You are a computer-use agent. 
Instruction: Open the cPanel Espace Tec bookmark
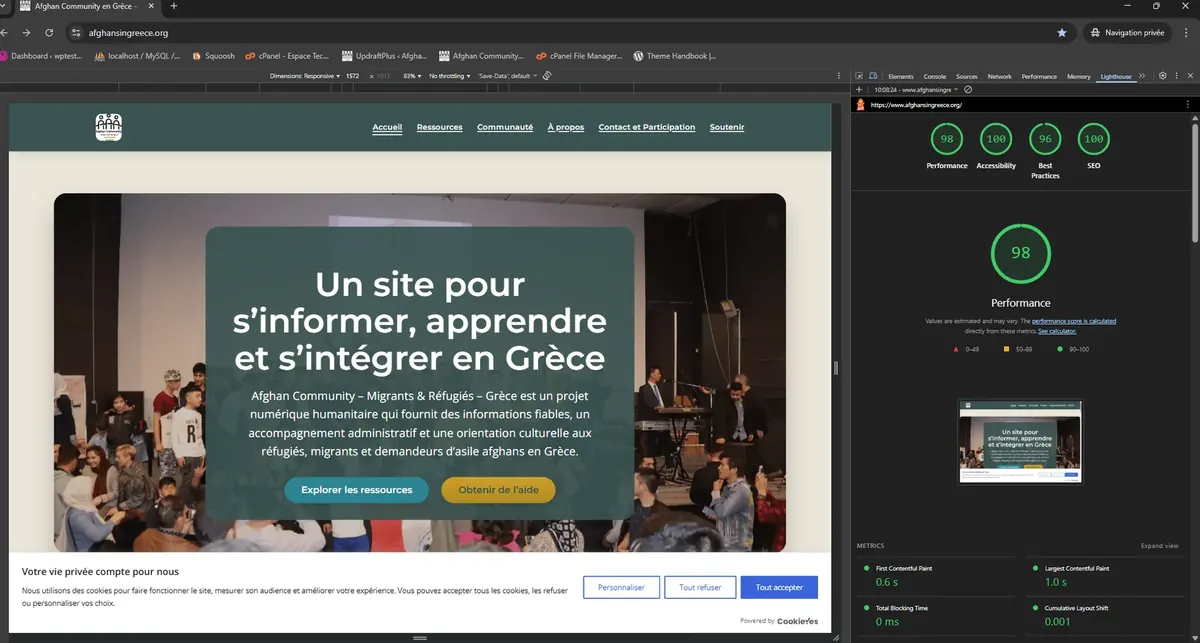tap(287, 56)
